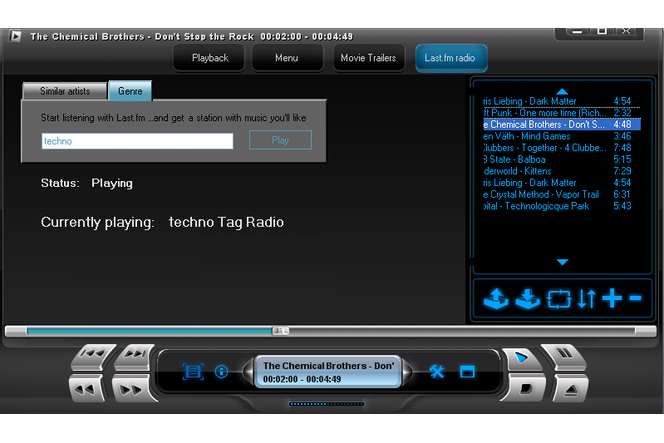Image resolution: width=664 pixels, height=443 pixels.
Task: Click the load playlist upload icon
Action: pyautogui.click(x=496, y=299)
